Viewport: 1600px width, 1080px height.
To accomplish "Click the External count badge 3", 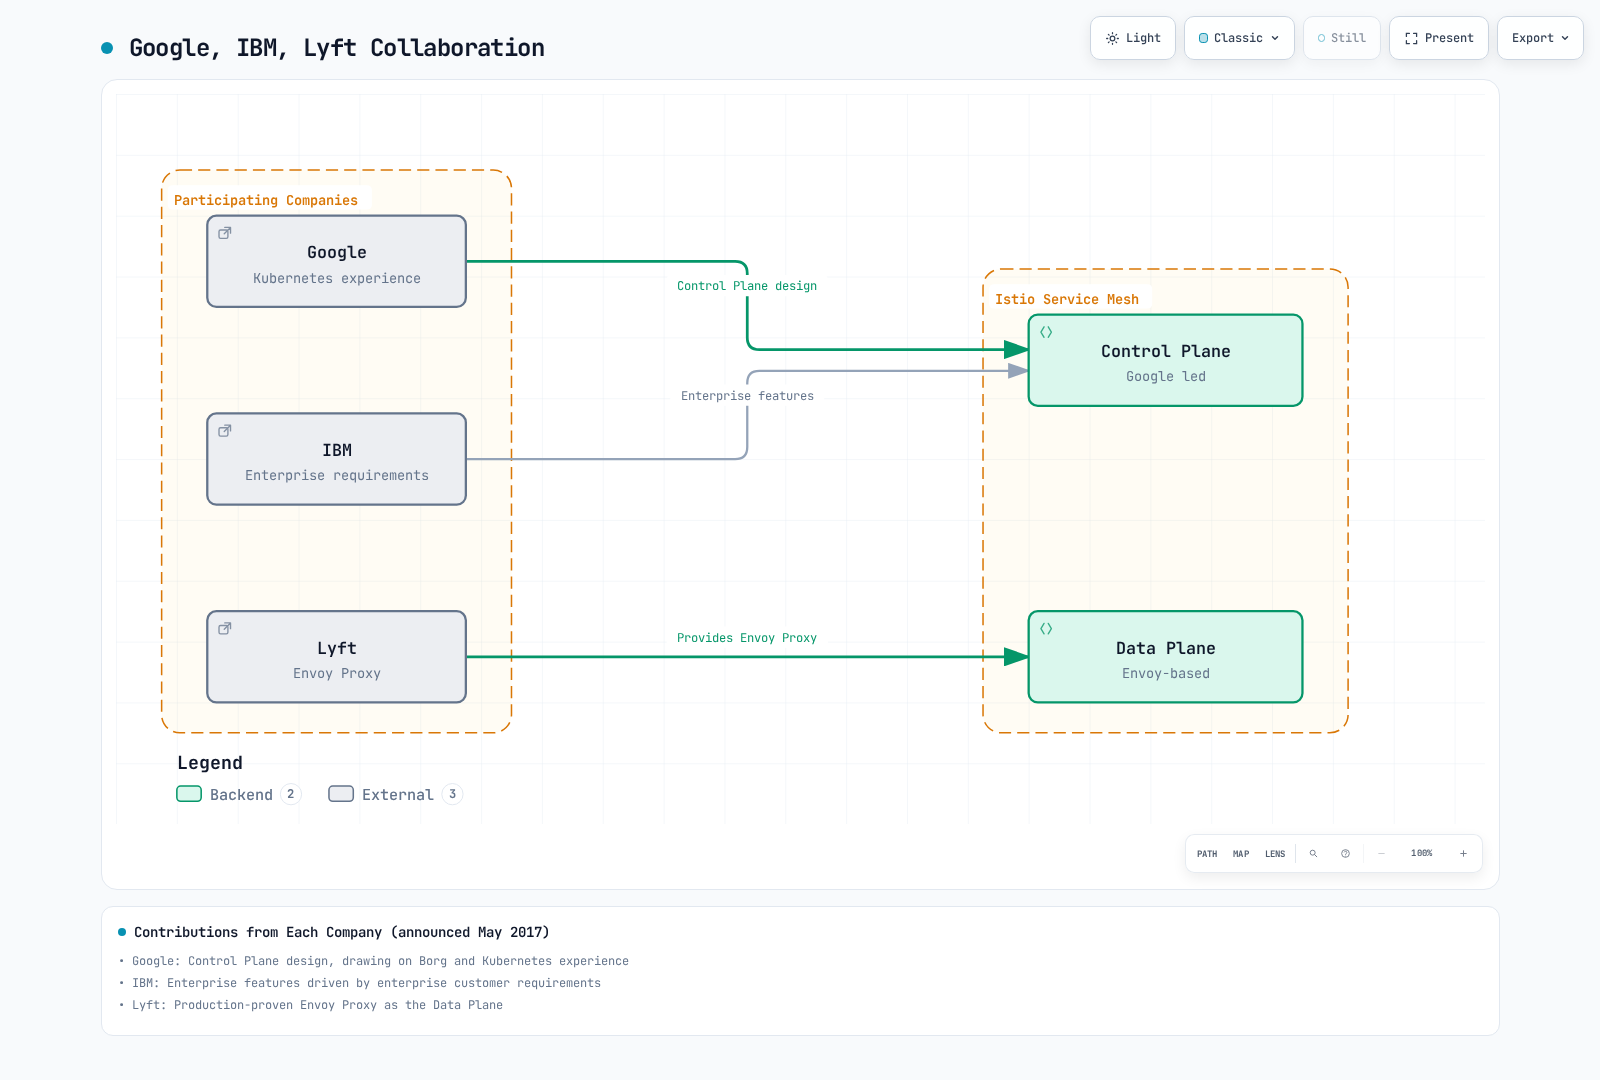I will (453, 794).
